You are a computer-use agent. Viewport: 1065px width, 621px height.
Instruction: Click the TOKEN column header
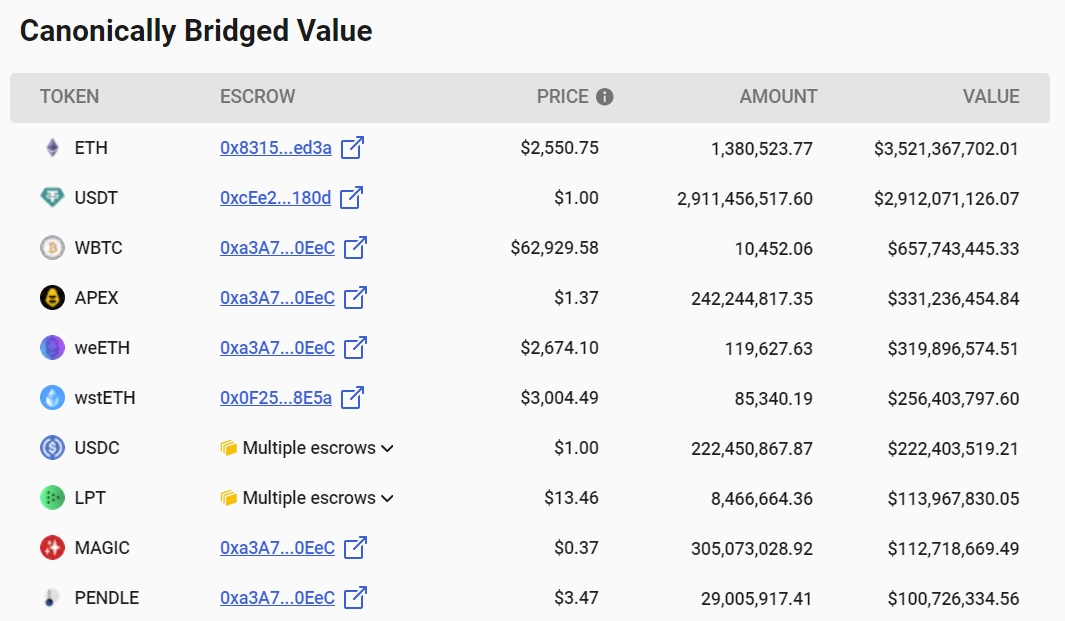69,96
